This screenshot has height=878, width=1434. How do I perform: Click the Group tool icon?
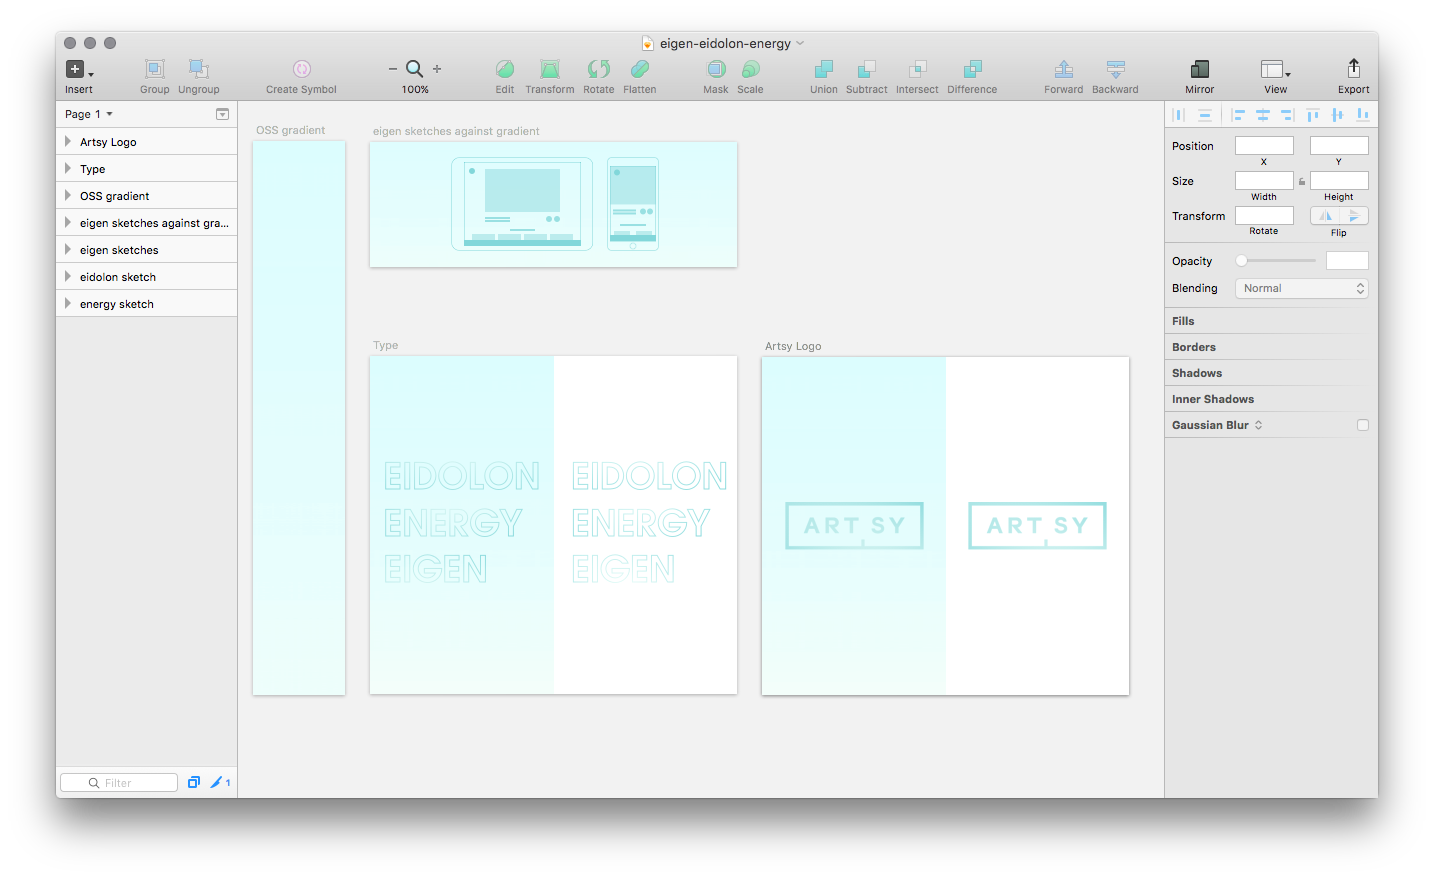point(154,69)
